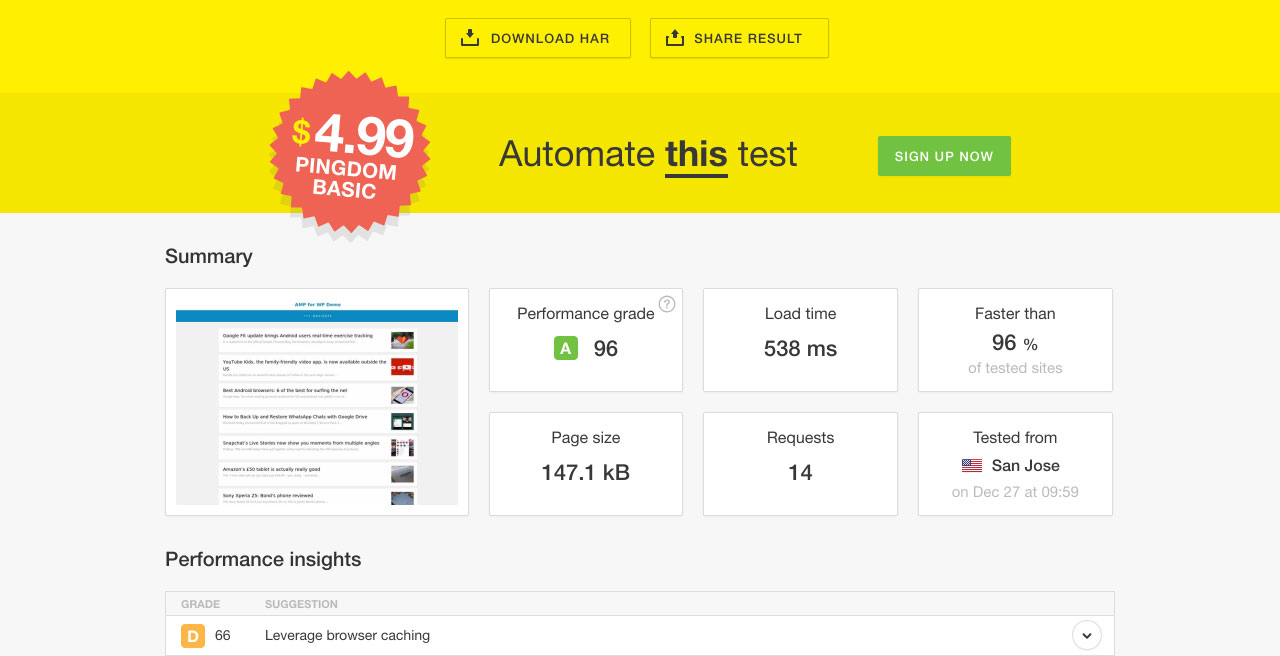
Task: Click the Load time value 538 ms
Action: point(800,349)
